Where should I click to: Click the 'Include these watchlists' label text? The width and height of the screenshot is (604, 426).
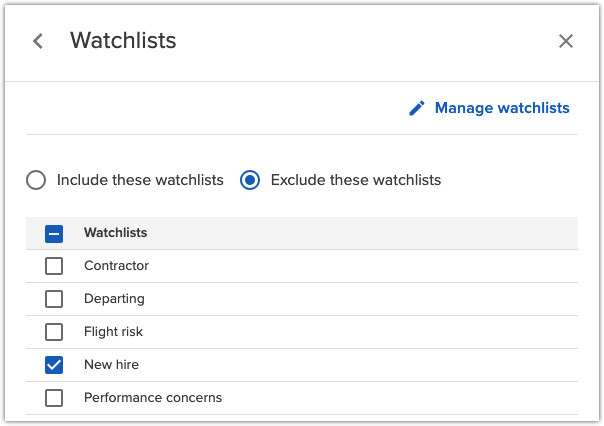click(x=140, y=180)
